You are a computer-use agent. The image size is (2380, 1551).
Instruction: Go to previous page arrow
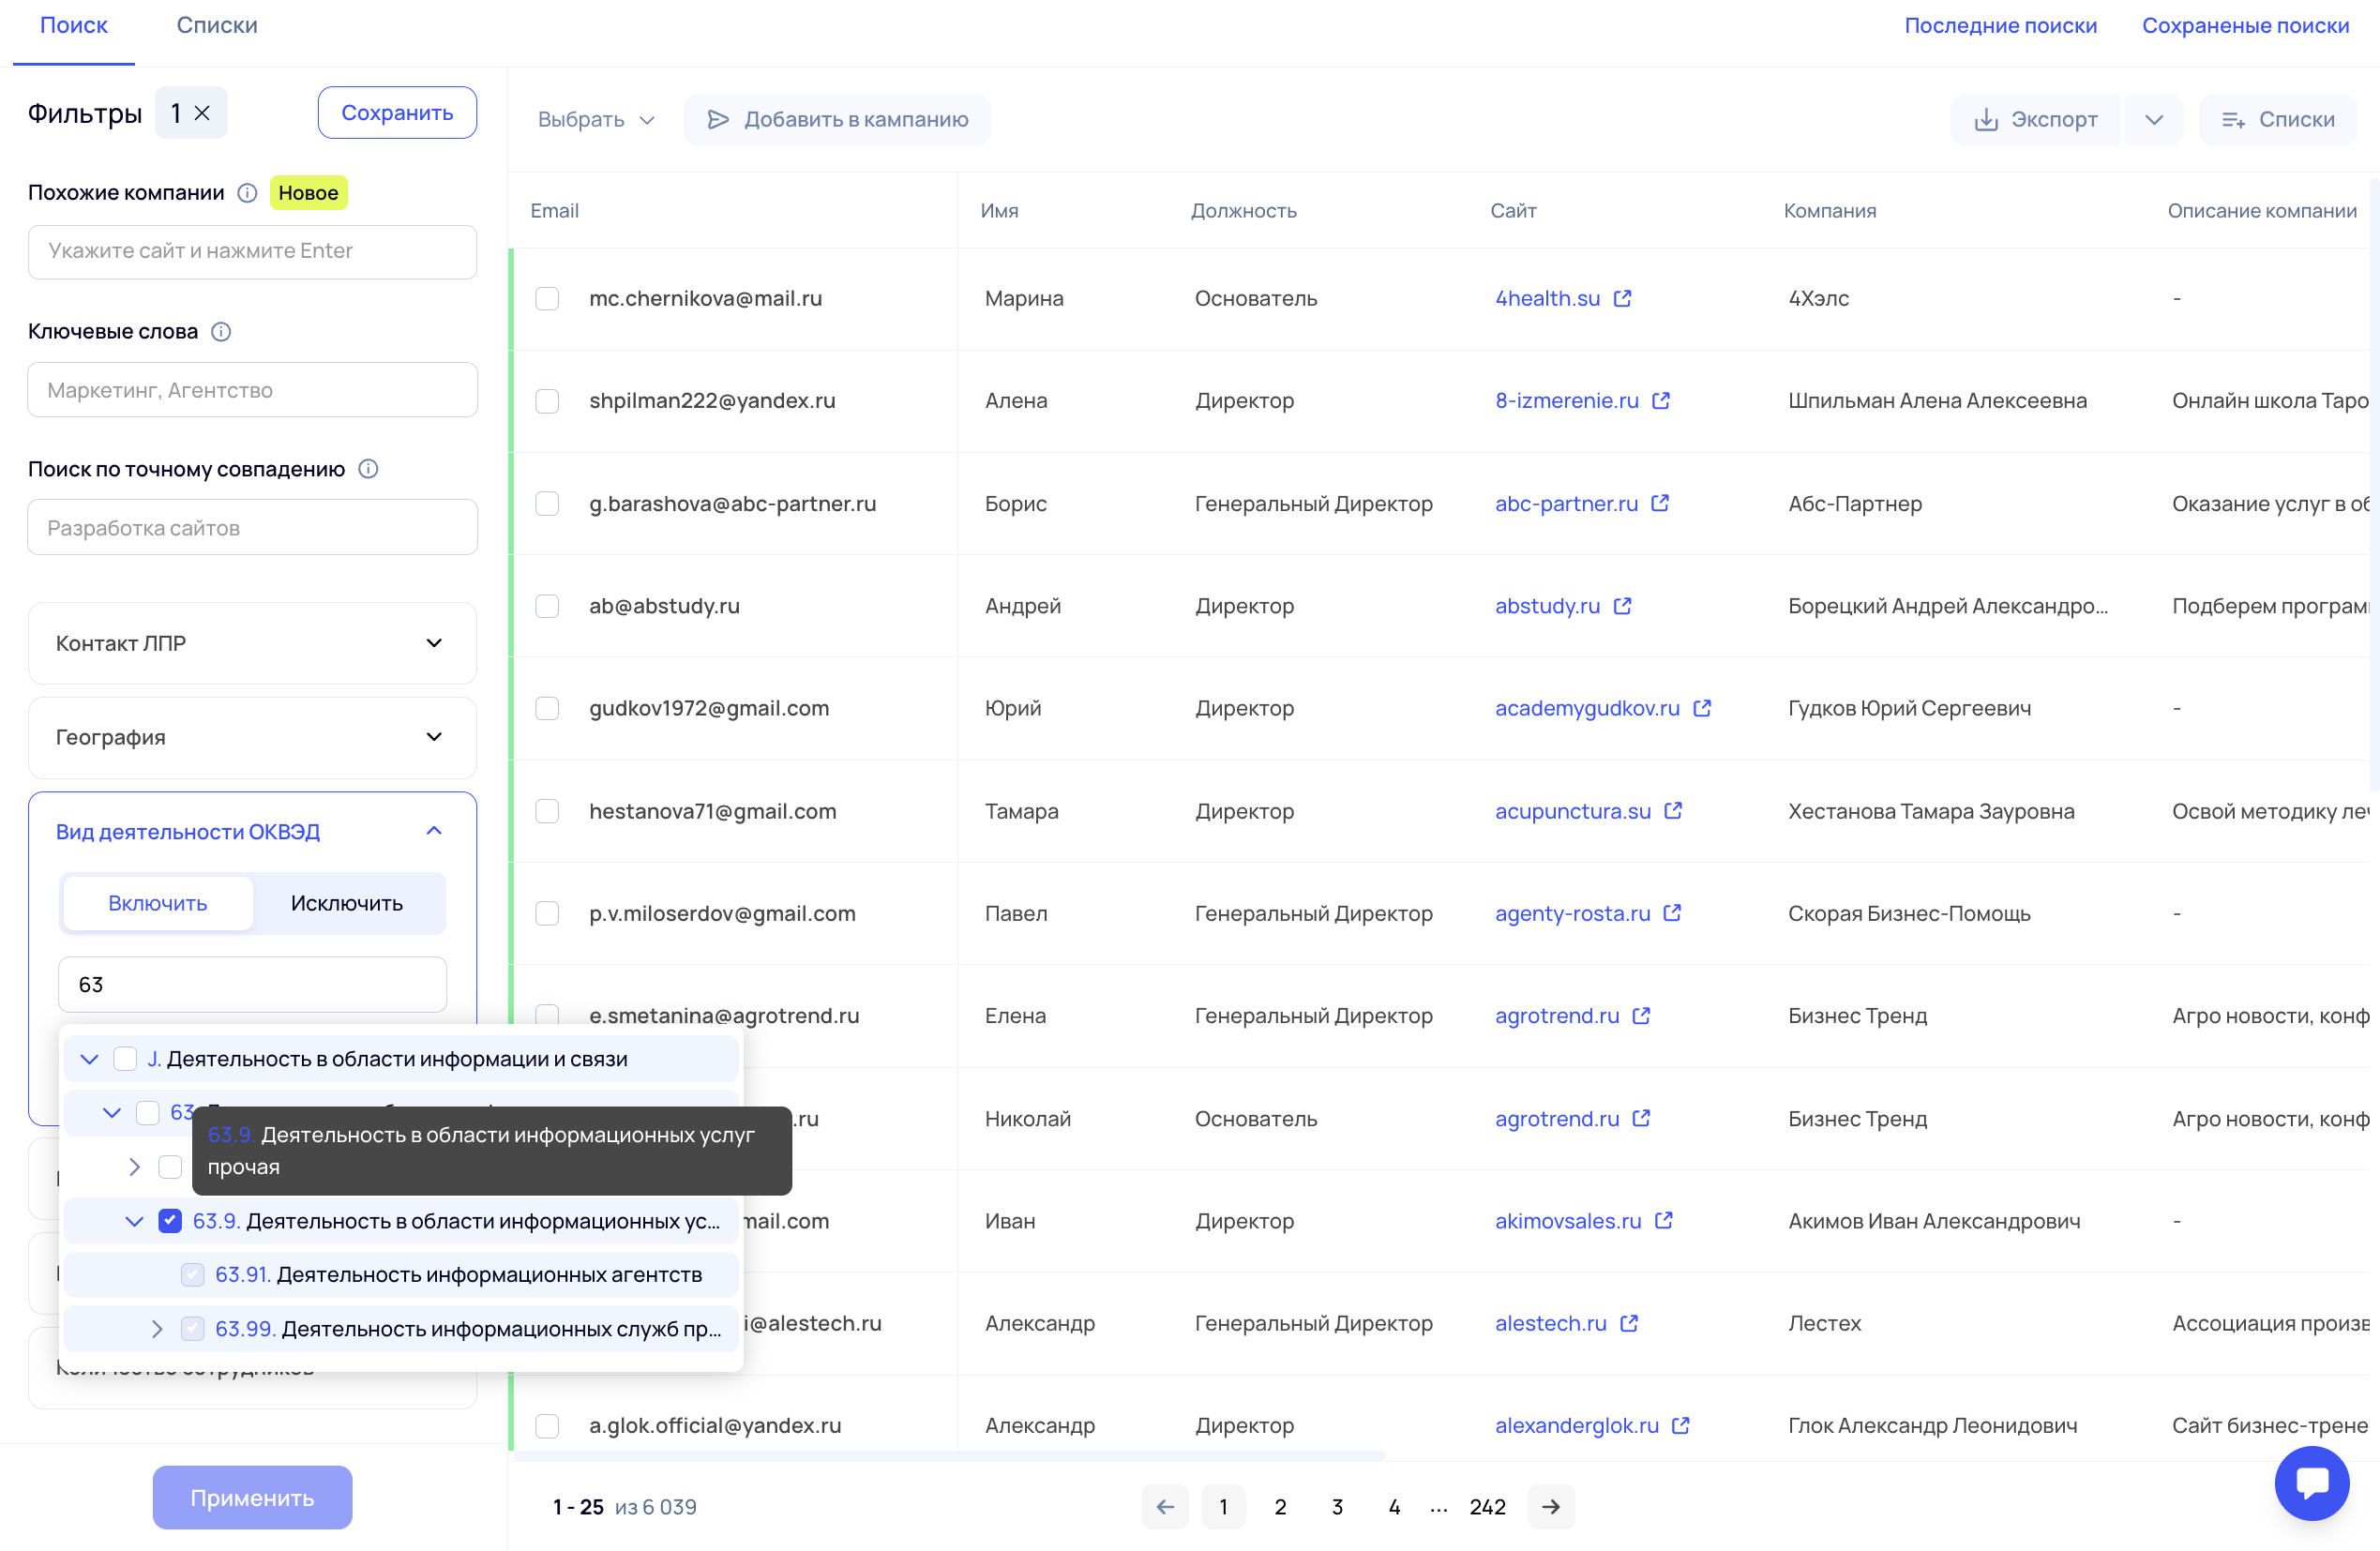click(x=1164, y=1507)
